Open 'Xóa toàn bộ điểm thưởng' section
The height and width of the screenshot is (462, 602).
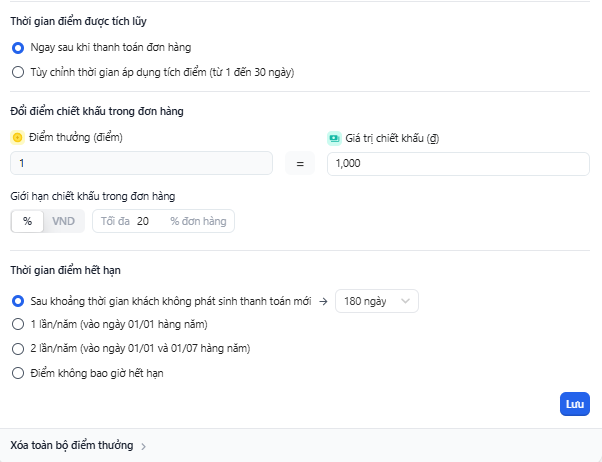pyautogui.click(x=71, y=445)
